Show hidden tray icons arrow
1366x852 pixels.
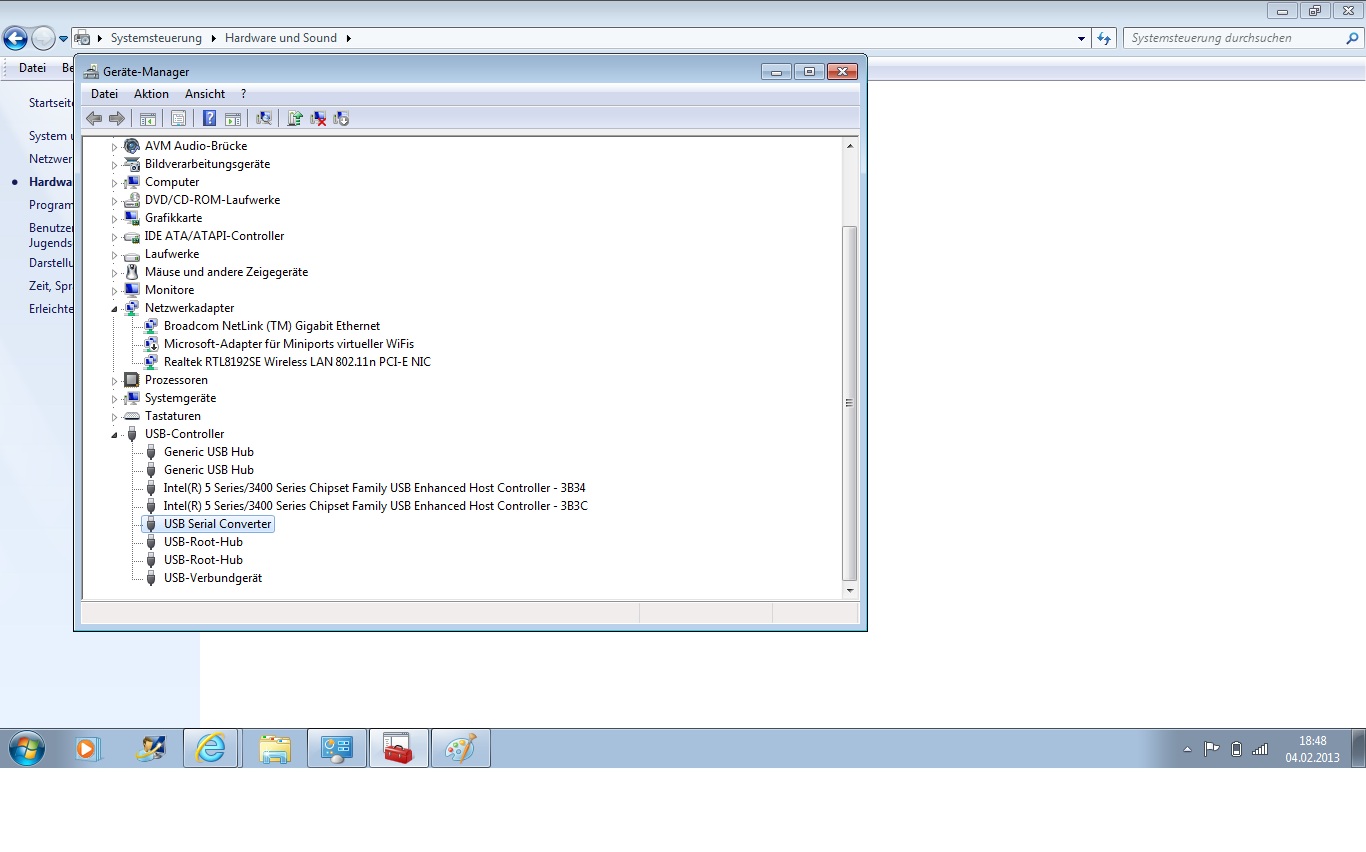1187,749
